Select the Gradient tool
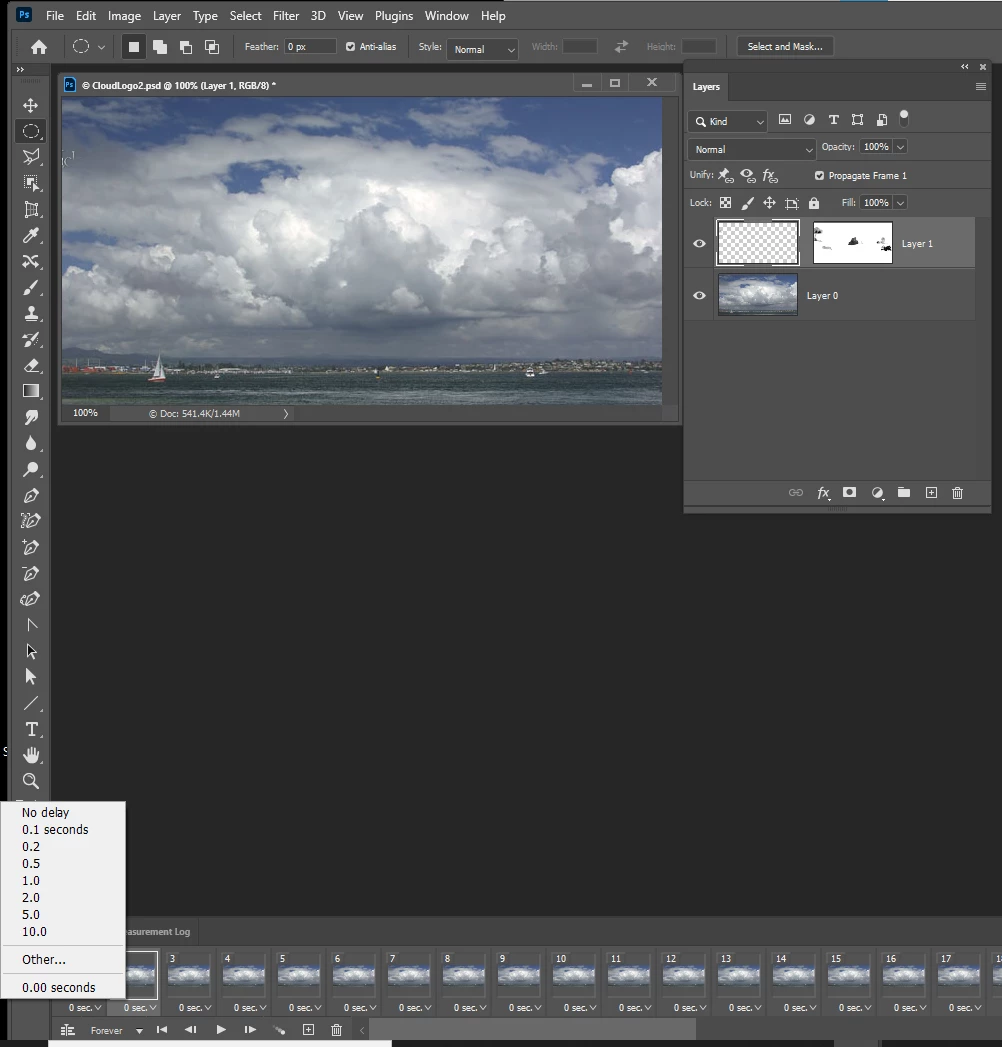Screen dimensions: 1002x1047 tap(31, 391)
